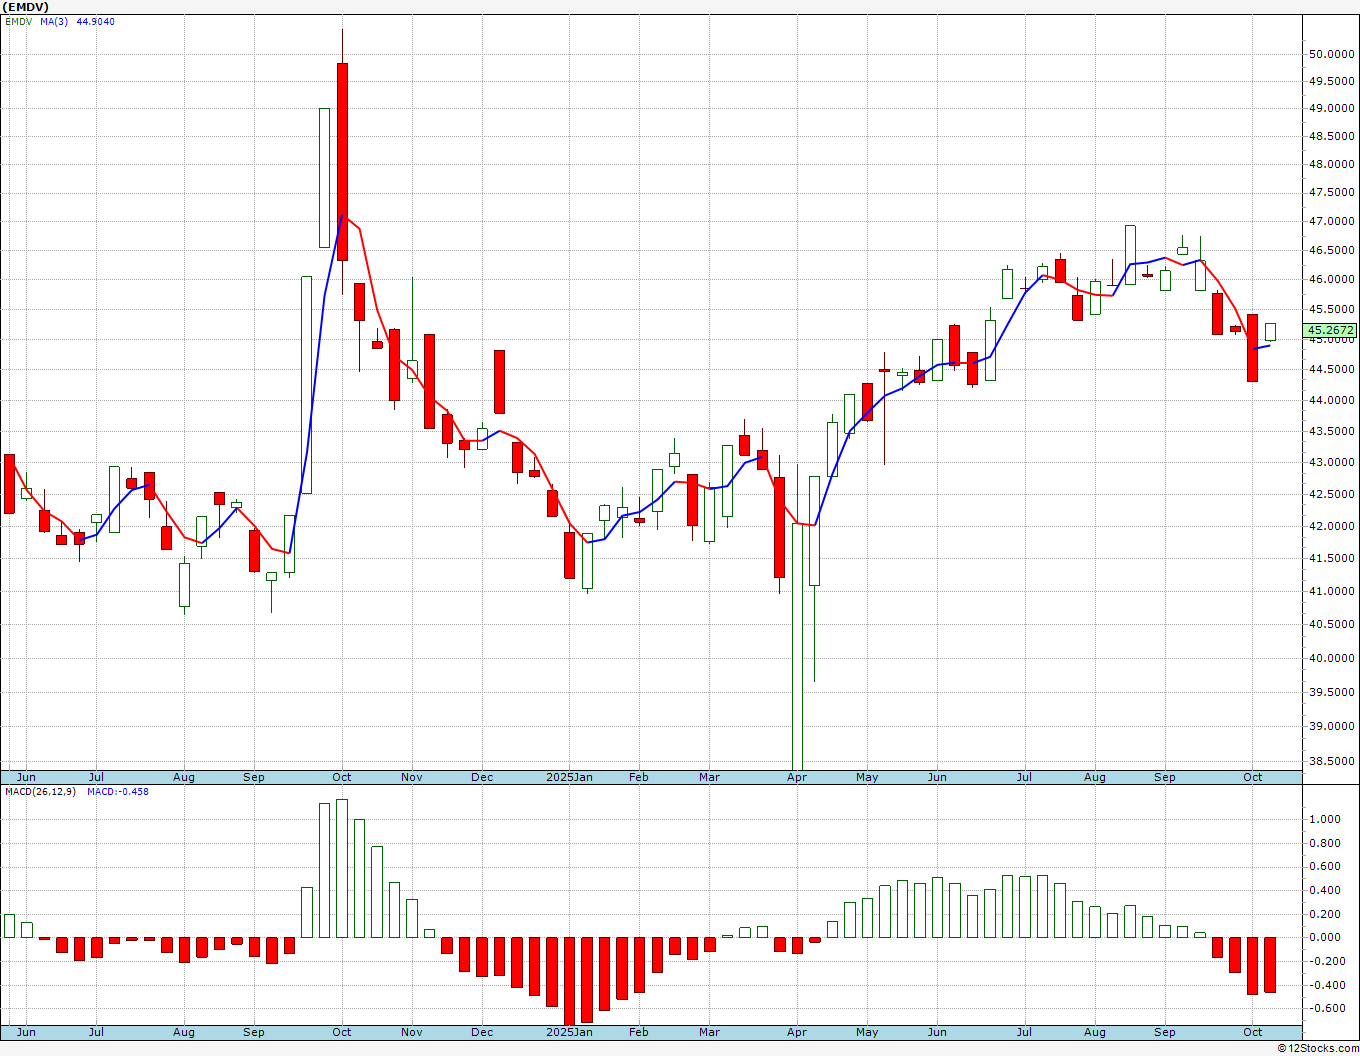
Task: Click the 40.0000 price axis label
Action: pos(1332,658)
